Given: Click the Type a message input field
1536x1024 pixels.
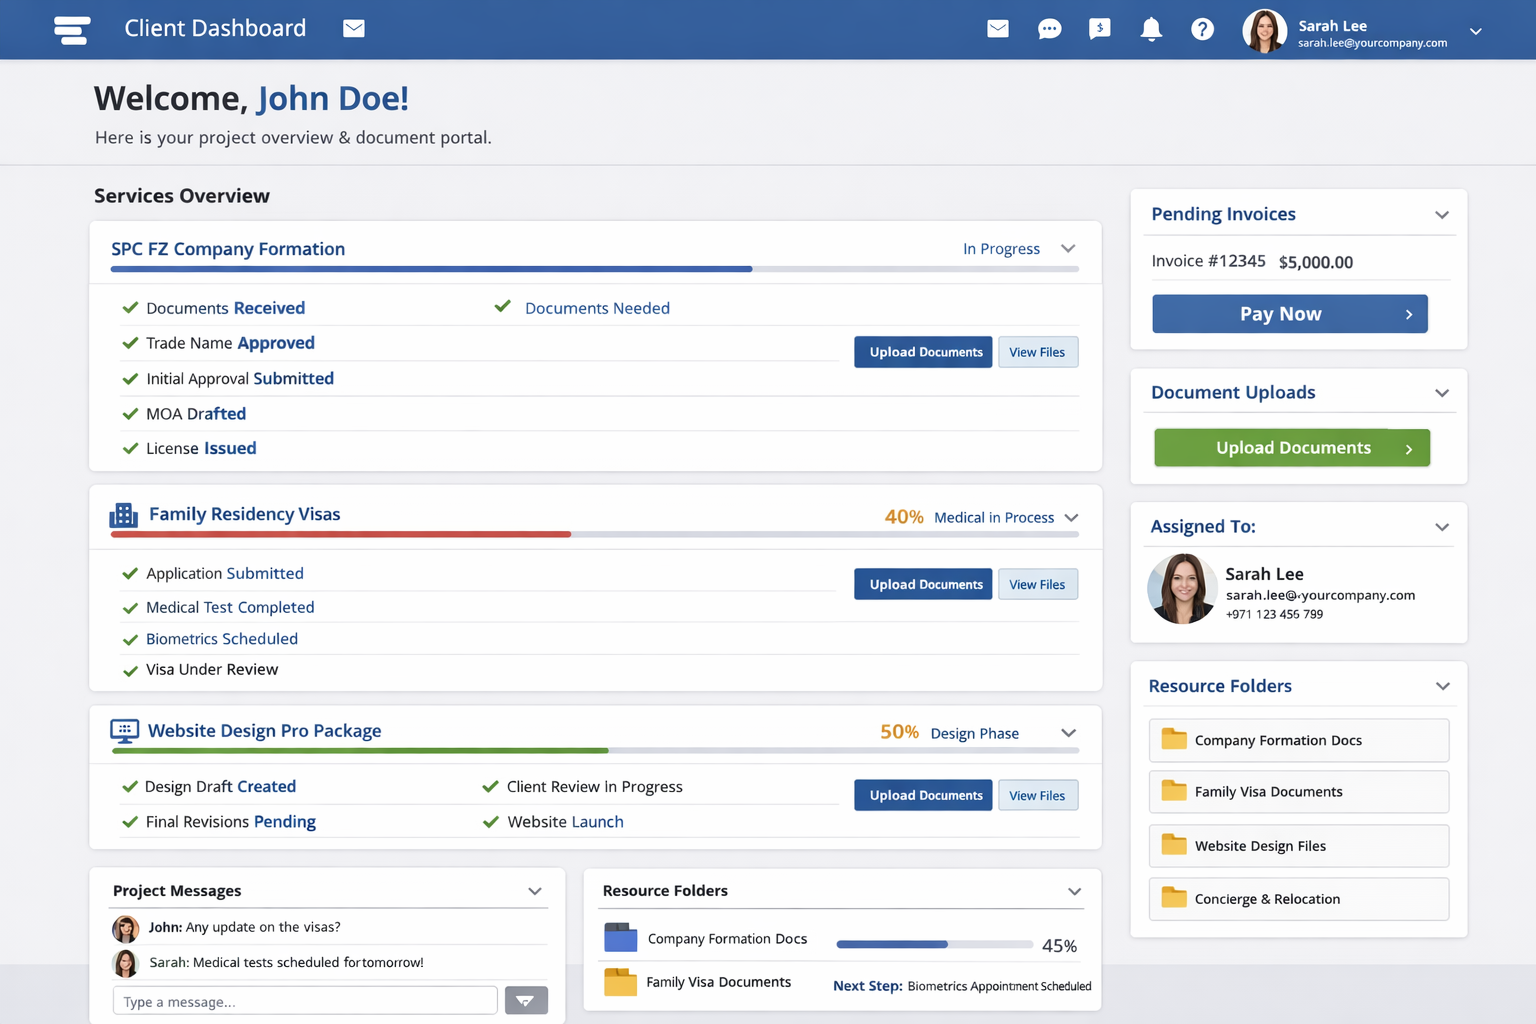Looking at the screenshot, I should point(304,1000).
